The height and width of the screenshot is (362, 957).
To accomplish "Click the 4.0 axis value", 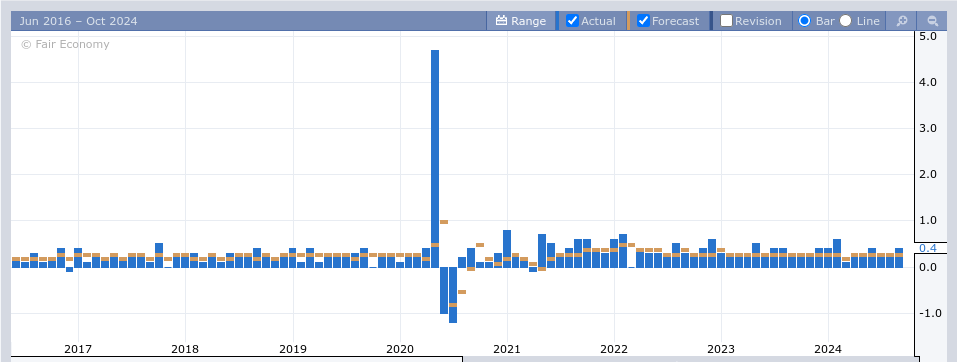I will [928, 82].
